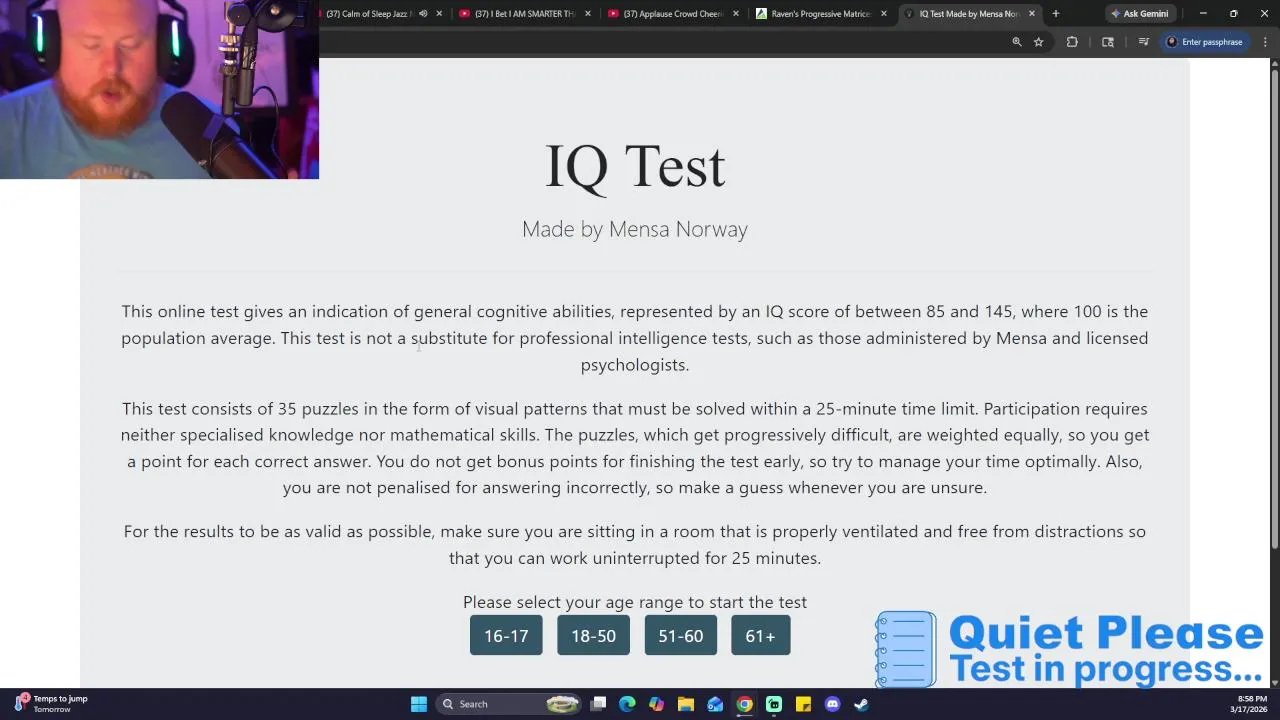This screenshot has height=720, width=1280.
Task: Close the IQ Test Made by Mensa tab
Action: (x=1032, y=14)
